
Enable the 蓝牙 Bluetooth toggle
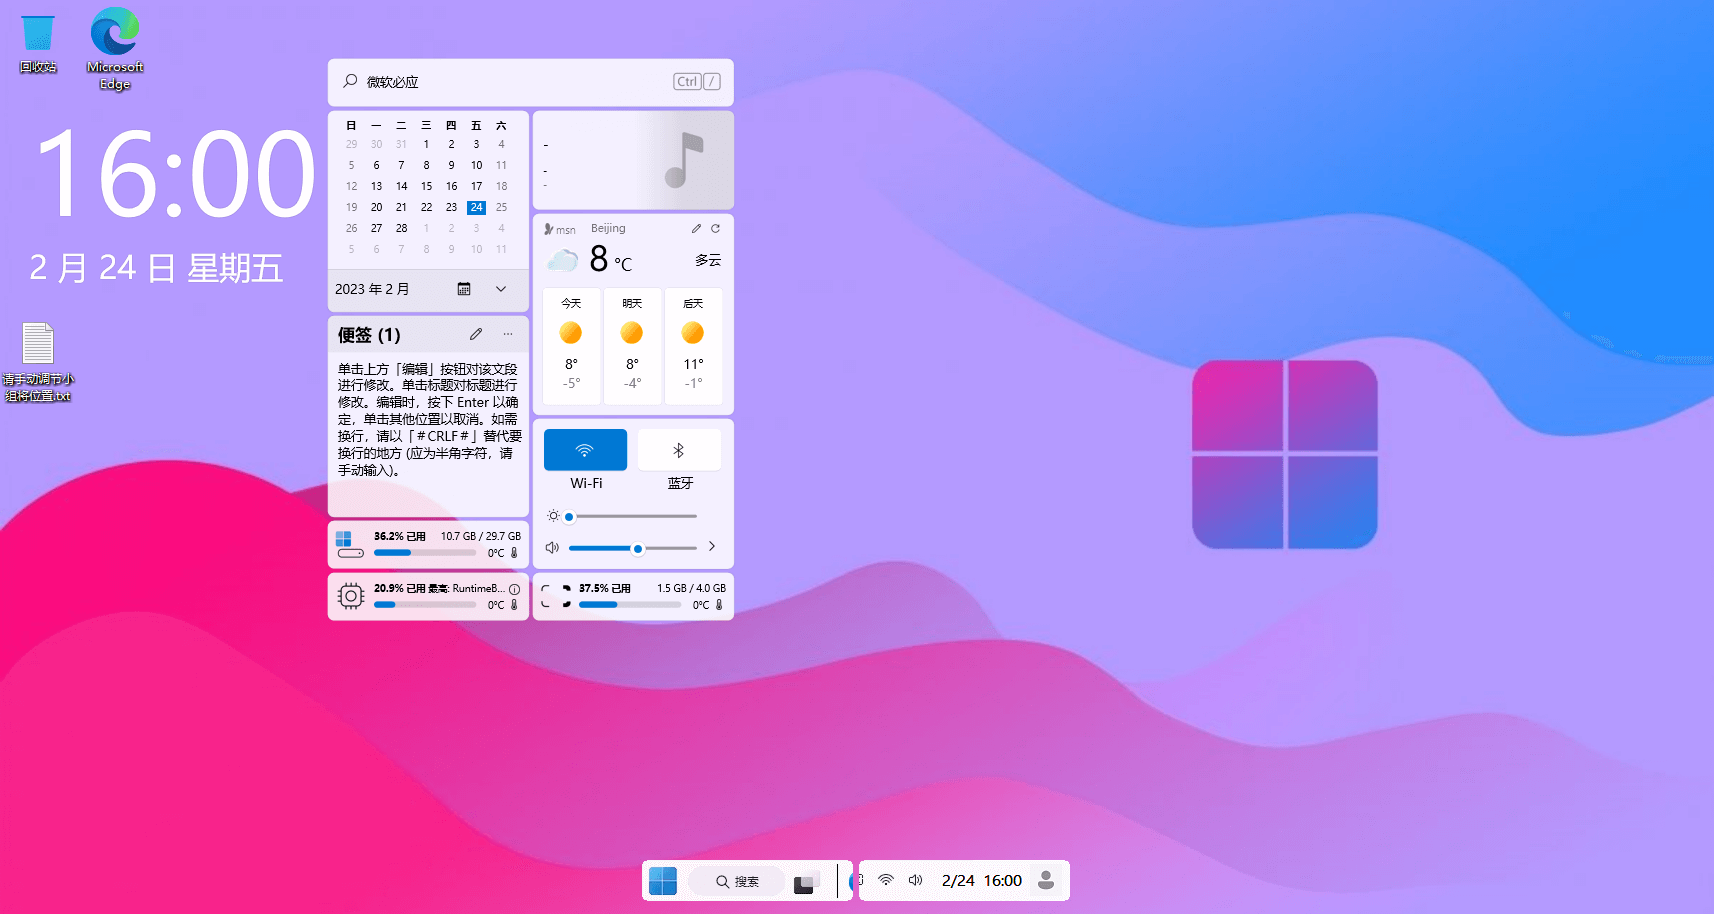click(679, 450)
